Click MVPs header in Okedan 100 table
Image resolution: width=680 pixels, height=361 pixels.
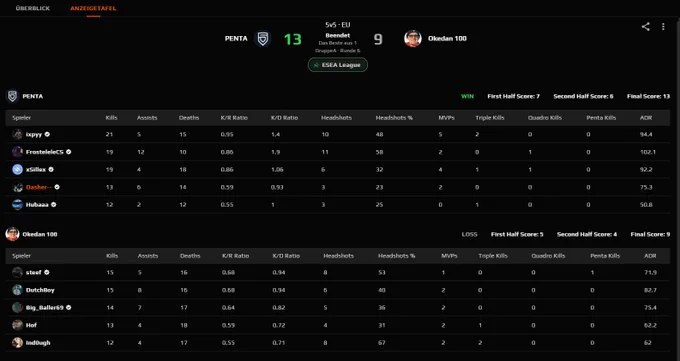tap(449, 256)
